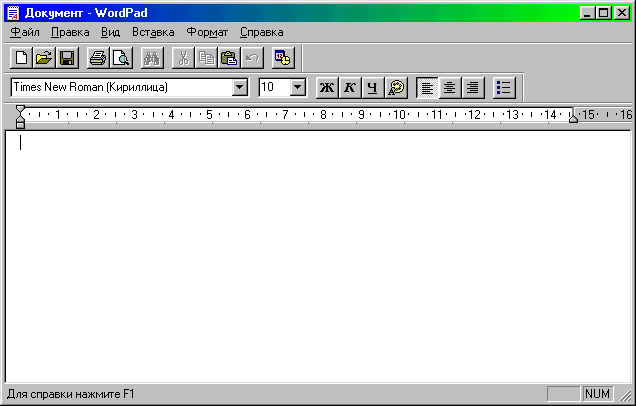Click the first-line indent marker on the ruler

tap(20, 109)
